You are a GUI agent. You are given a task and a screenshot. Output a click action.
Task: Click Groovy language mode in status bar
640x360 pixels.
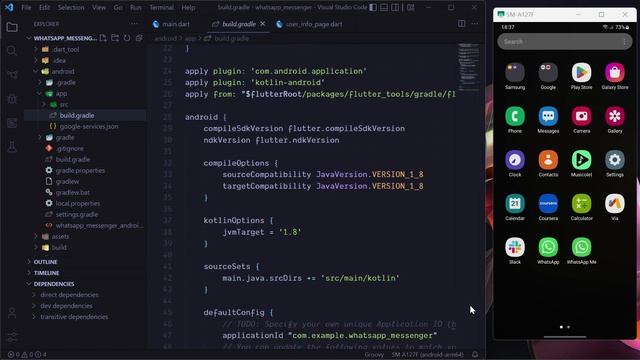[374, 355]
